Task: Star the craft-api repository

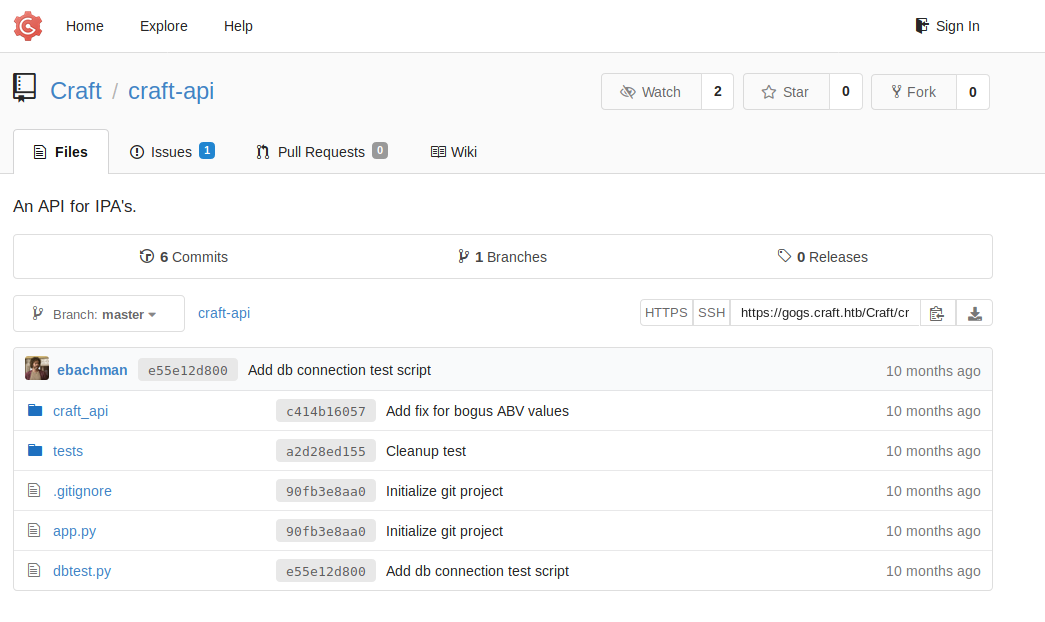Action: click(786, 92)
